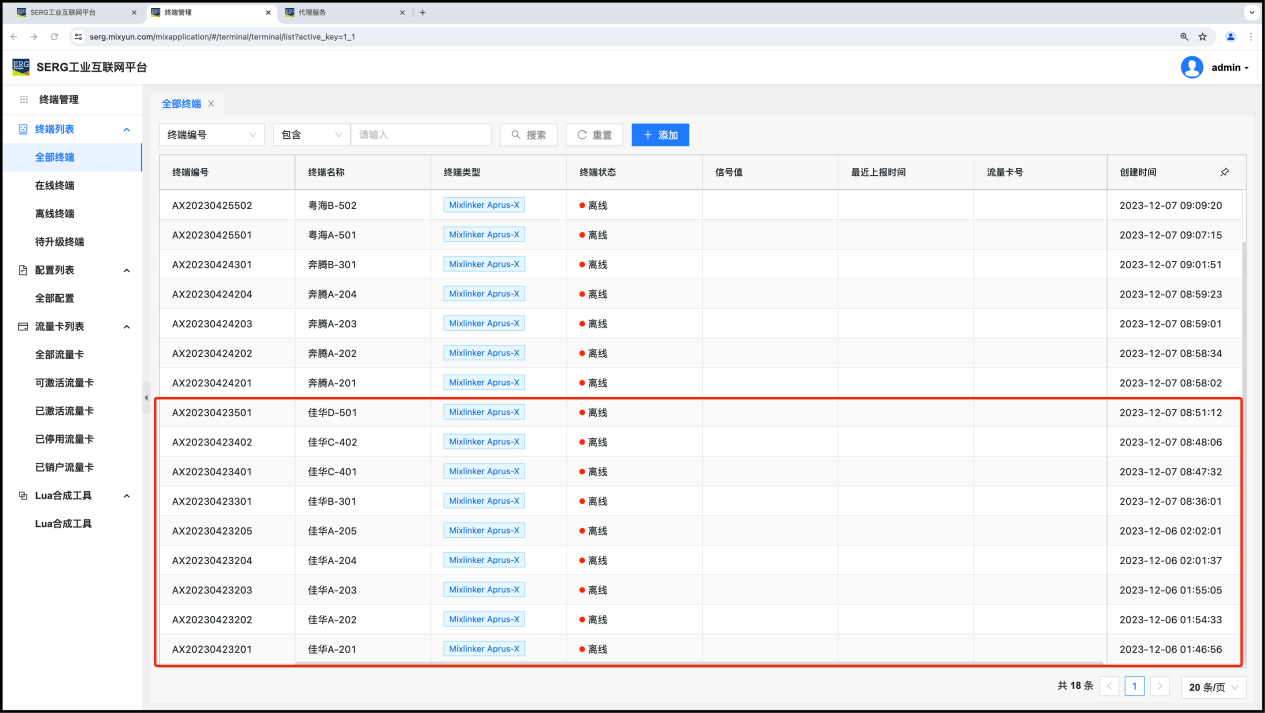Click the grid icon beside 终端管理
This screenshot has height=713, width=1265.
[24, 100]
